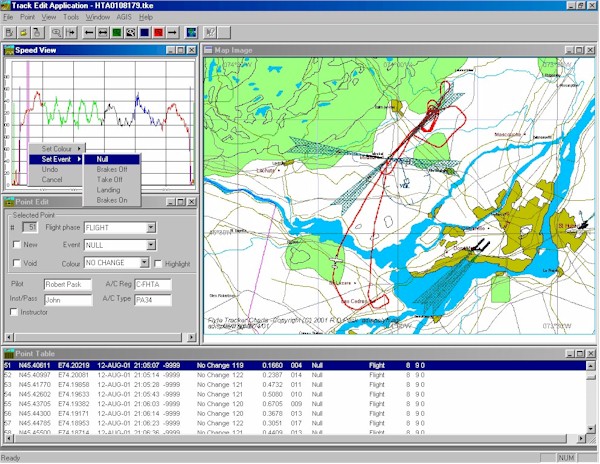This screenshot has height=464, width=600.
Task: Click the right arrow toolbar icon
Action: click(x=173, y=33)
